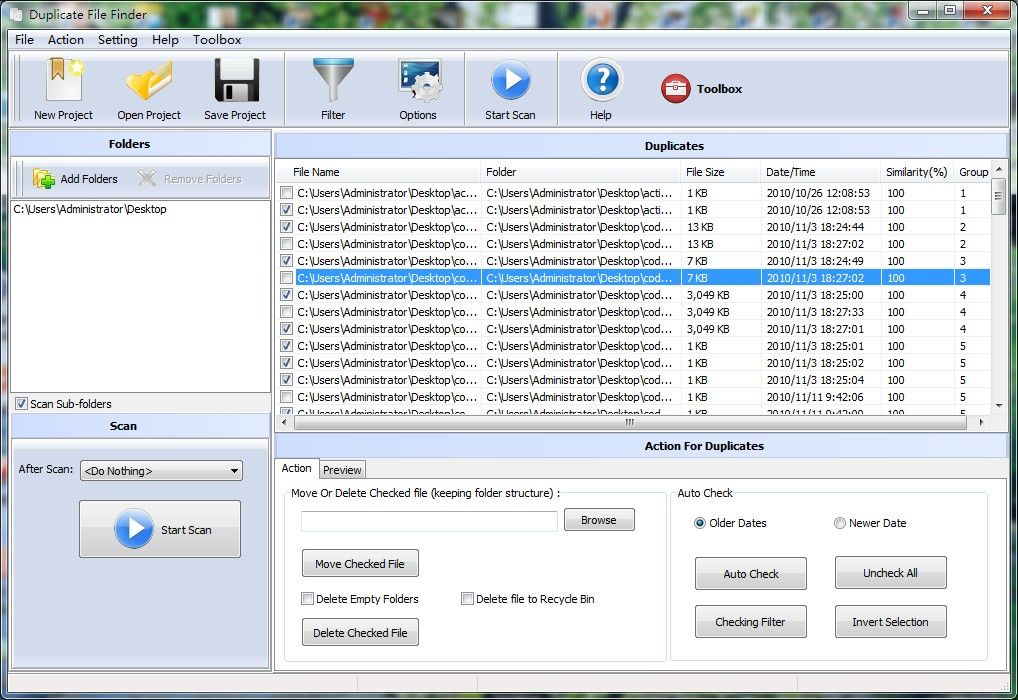Enable Delete Empty Folders checkbox
Image resolution: width=1018 pixels, height=700 pixels.
[308, 599]
